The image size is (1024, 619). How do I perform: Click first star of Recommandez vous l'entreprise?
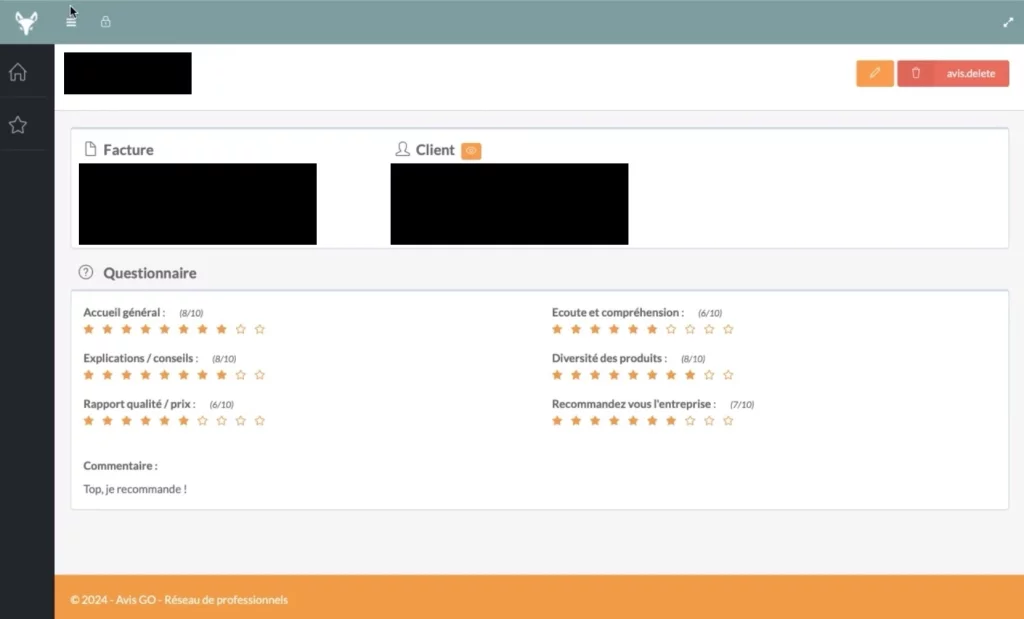click(557, 421)
